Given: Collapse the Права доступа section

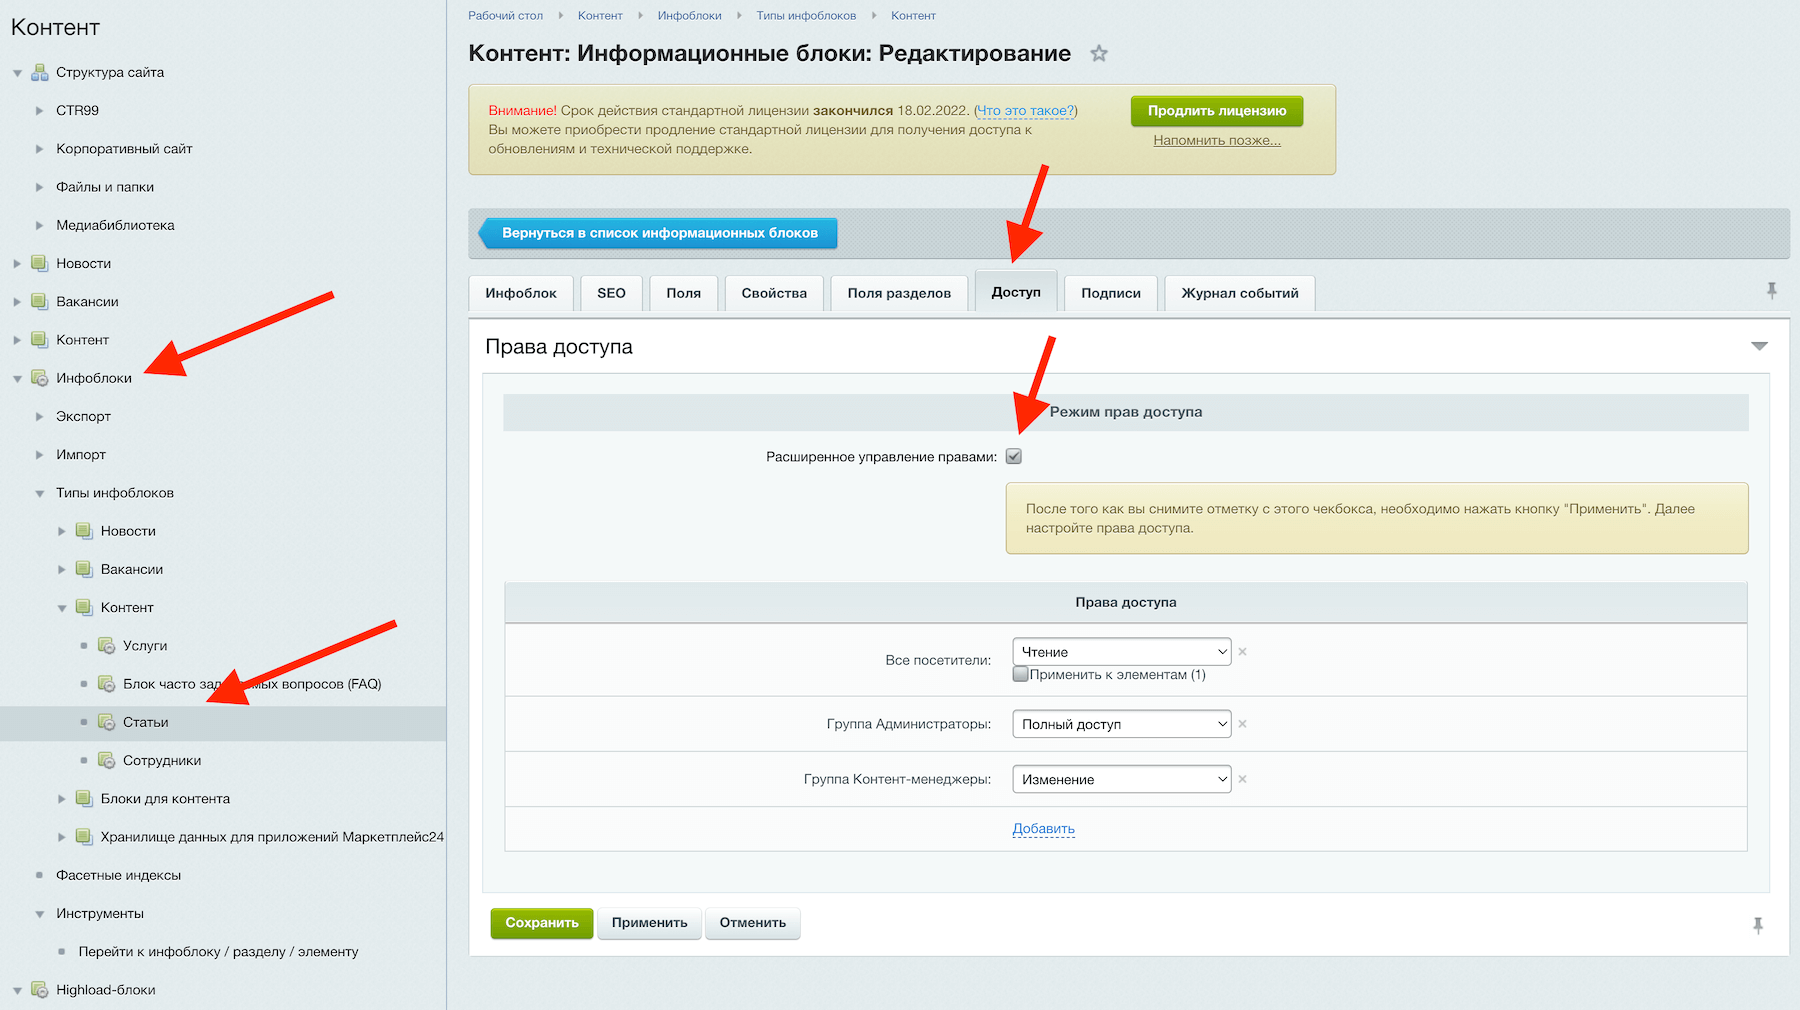Looking at the screenshot, I should [1759, 346].
